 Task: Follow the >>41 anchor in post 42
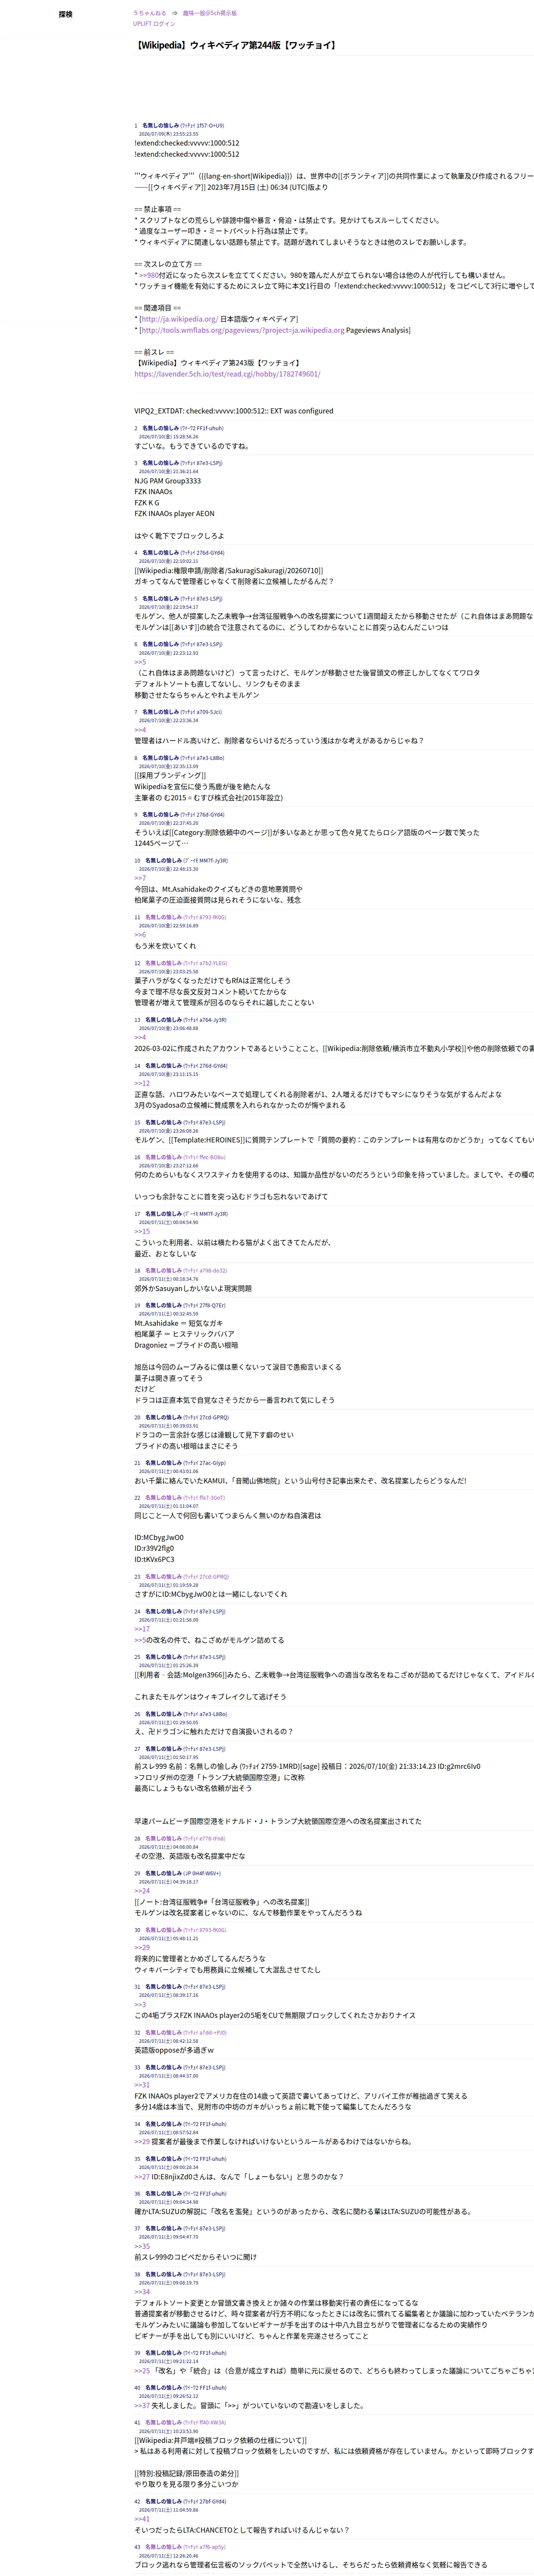click(142, 2519)
